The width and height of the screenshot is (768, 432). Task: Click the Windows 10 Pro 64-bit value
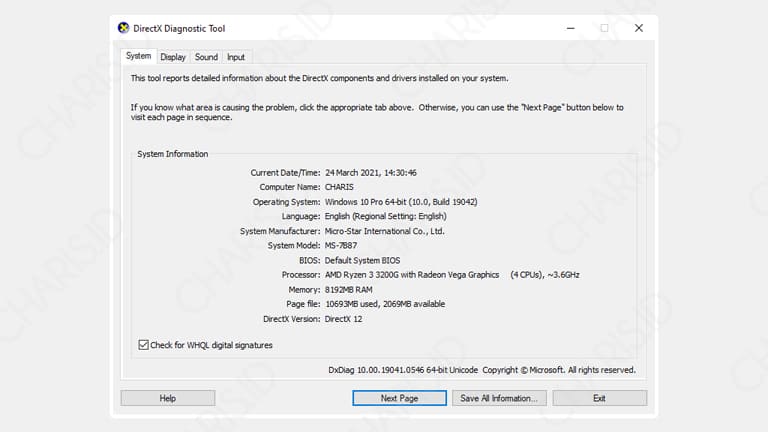click(401, 202)
